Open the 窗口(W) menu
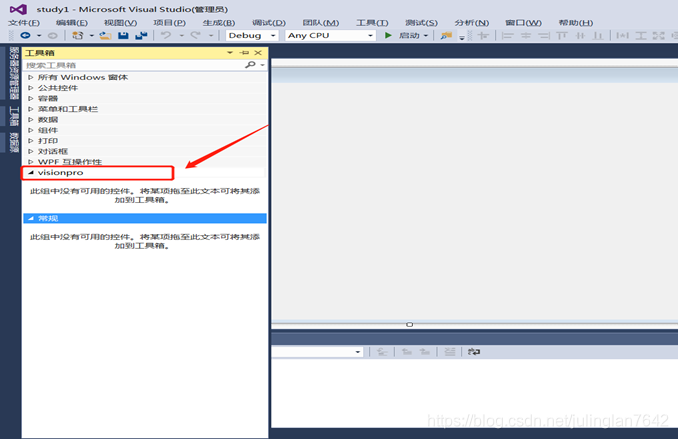This screenshot has width=678, height=439. (523, 22)
